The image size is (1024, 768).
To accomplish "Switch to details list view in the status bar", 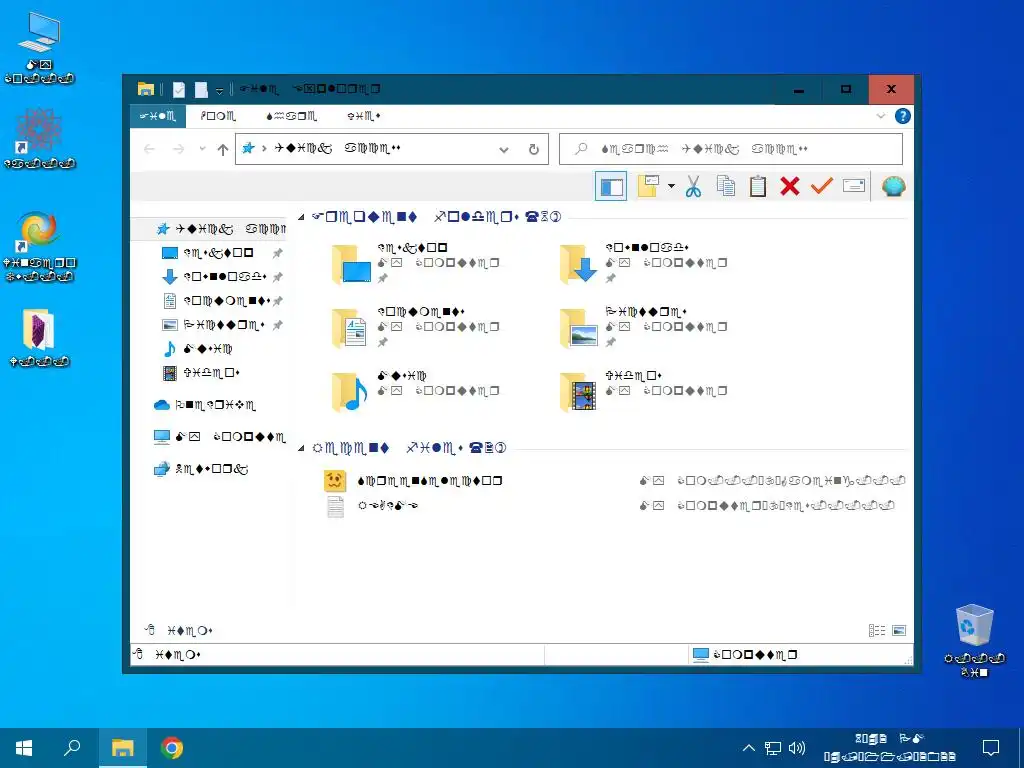I will point(877,630).
